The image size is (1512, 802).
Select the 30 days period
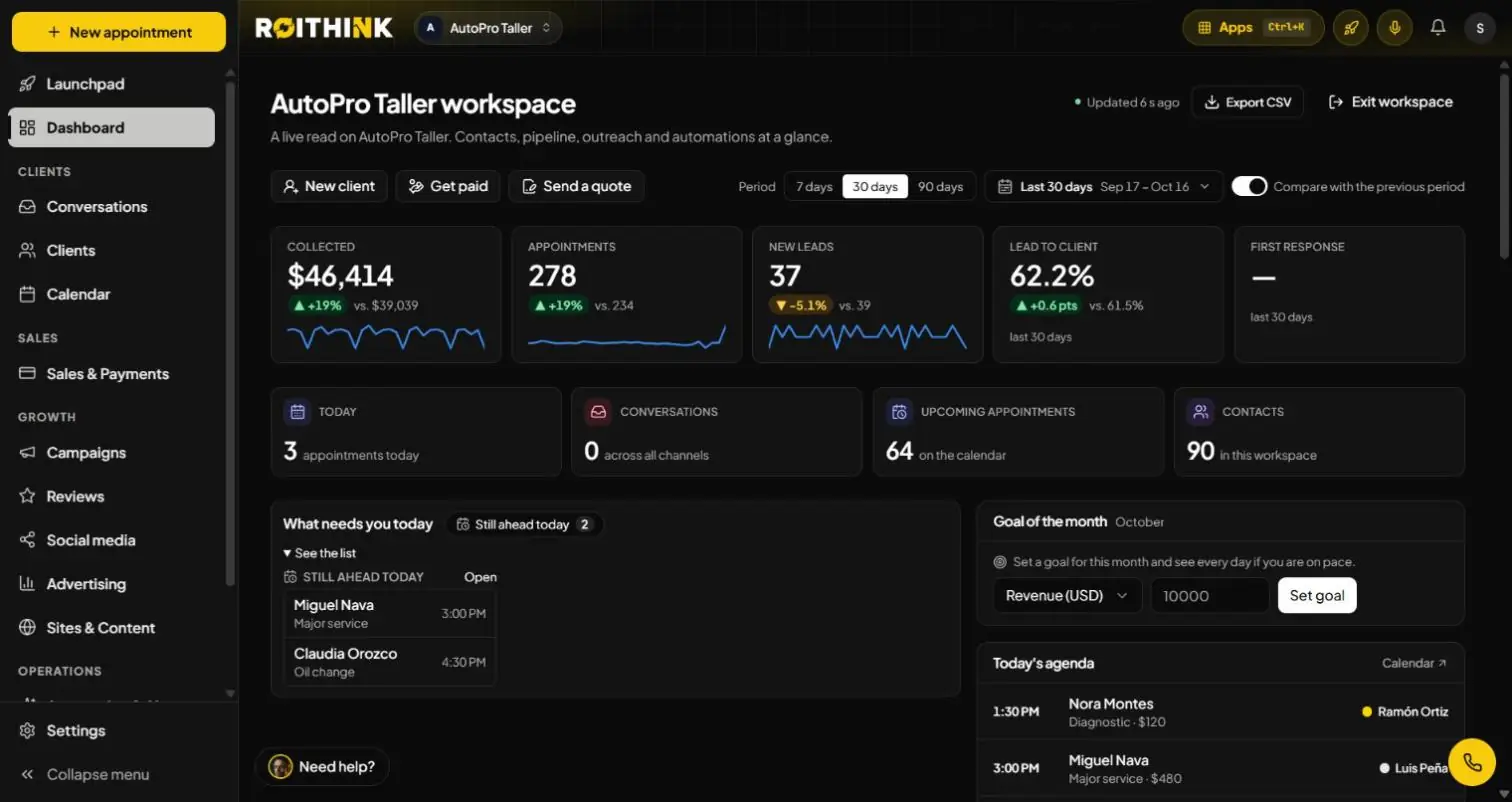875,187
